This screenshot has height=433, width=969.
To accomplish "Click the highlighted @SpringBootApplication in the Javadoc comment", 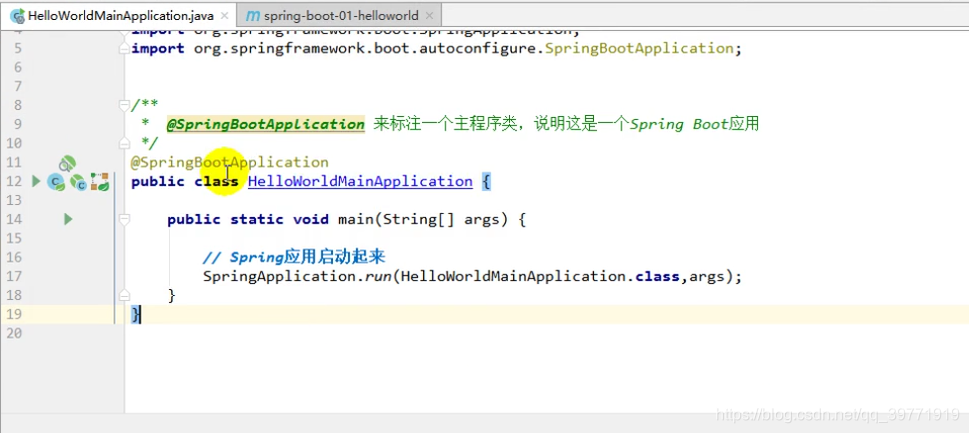I will 266,124.
